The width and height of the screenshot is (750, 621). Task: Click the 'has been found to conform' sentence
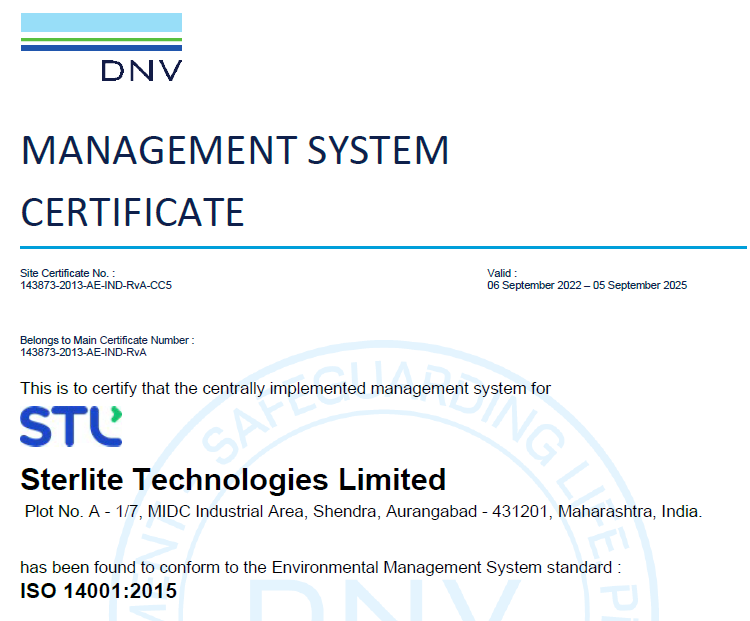[320, 567]
